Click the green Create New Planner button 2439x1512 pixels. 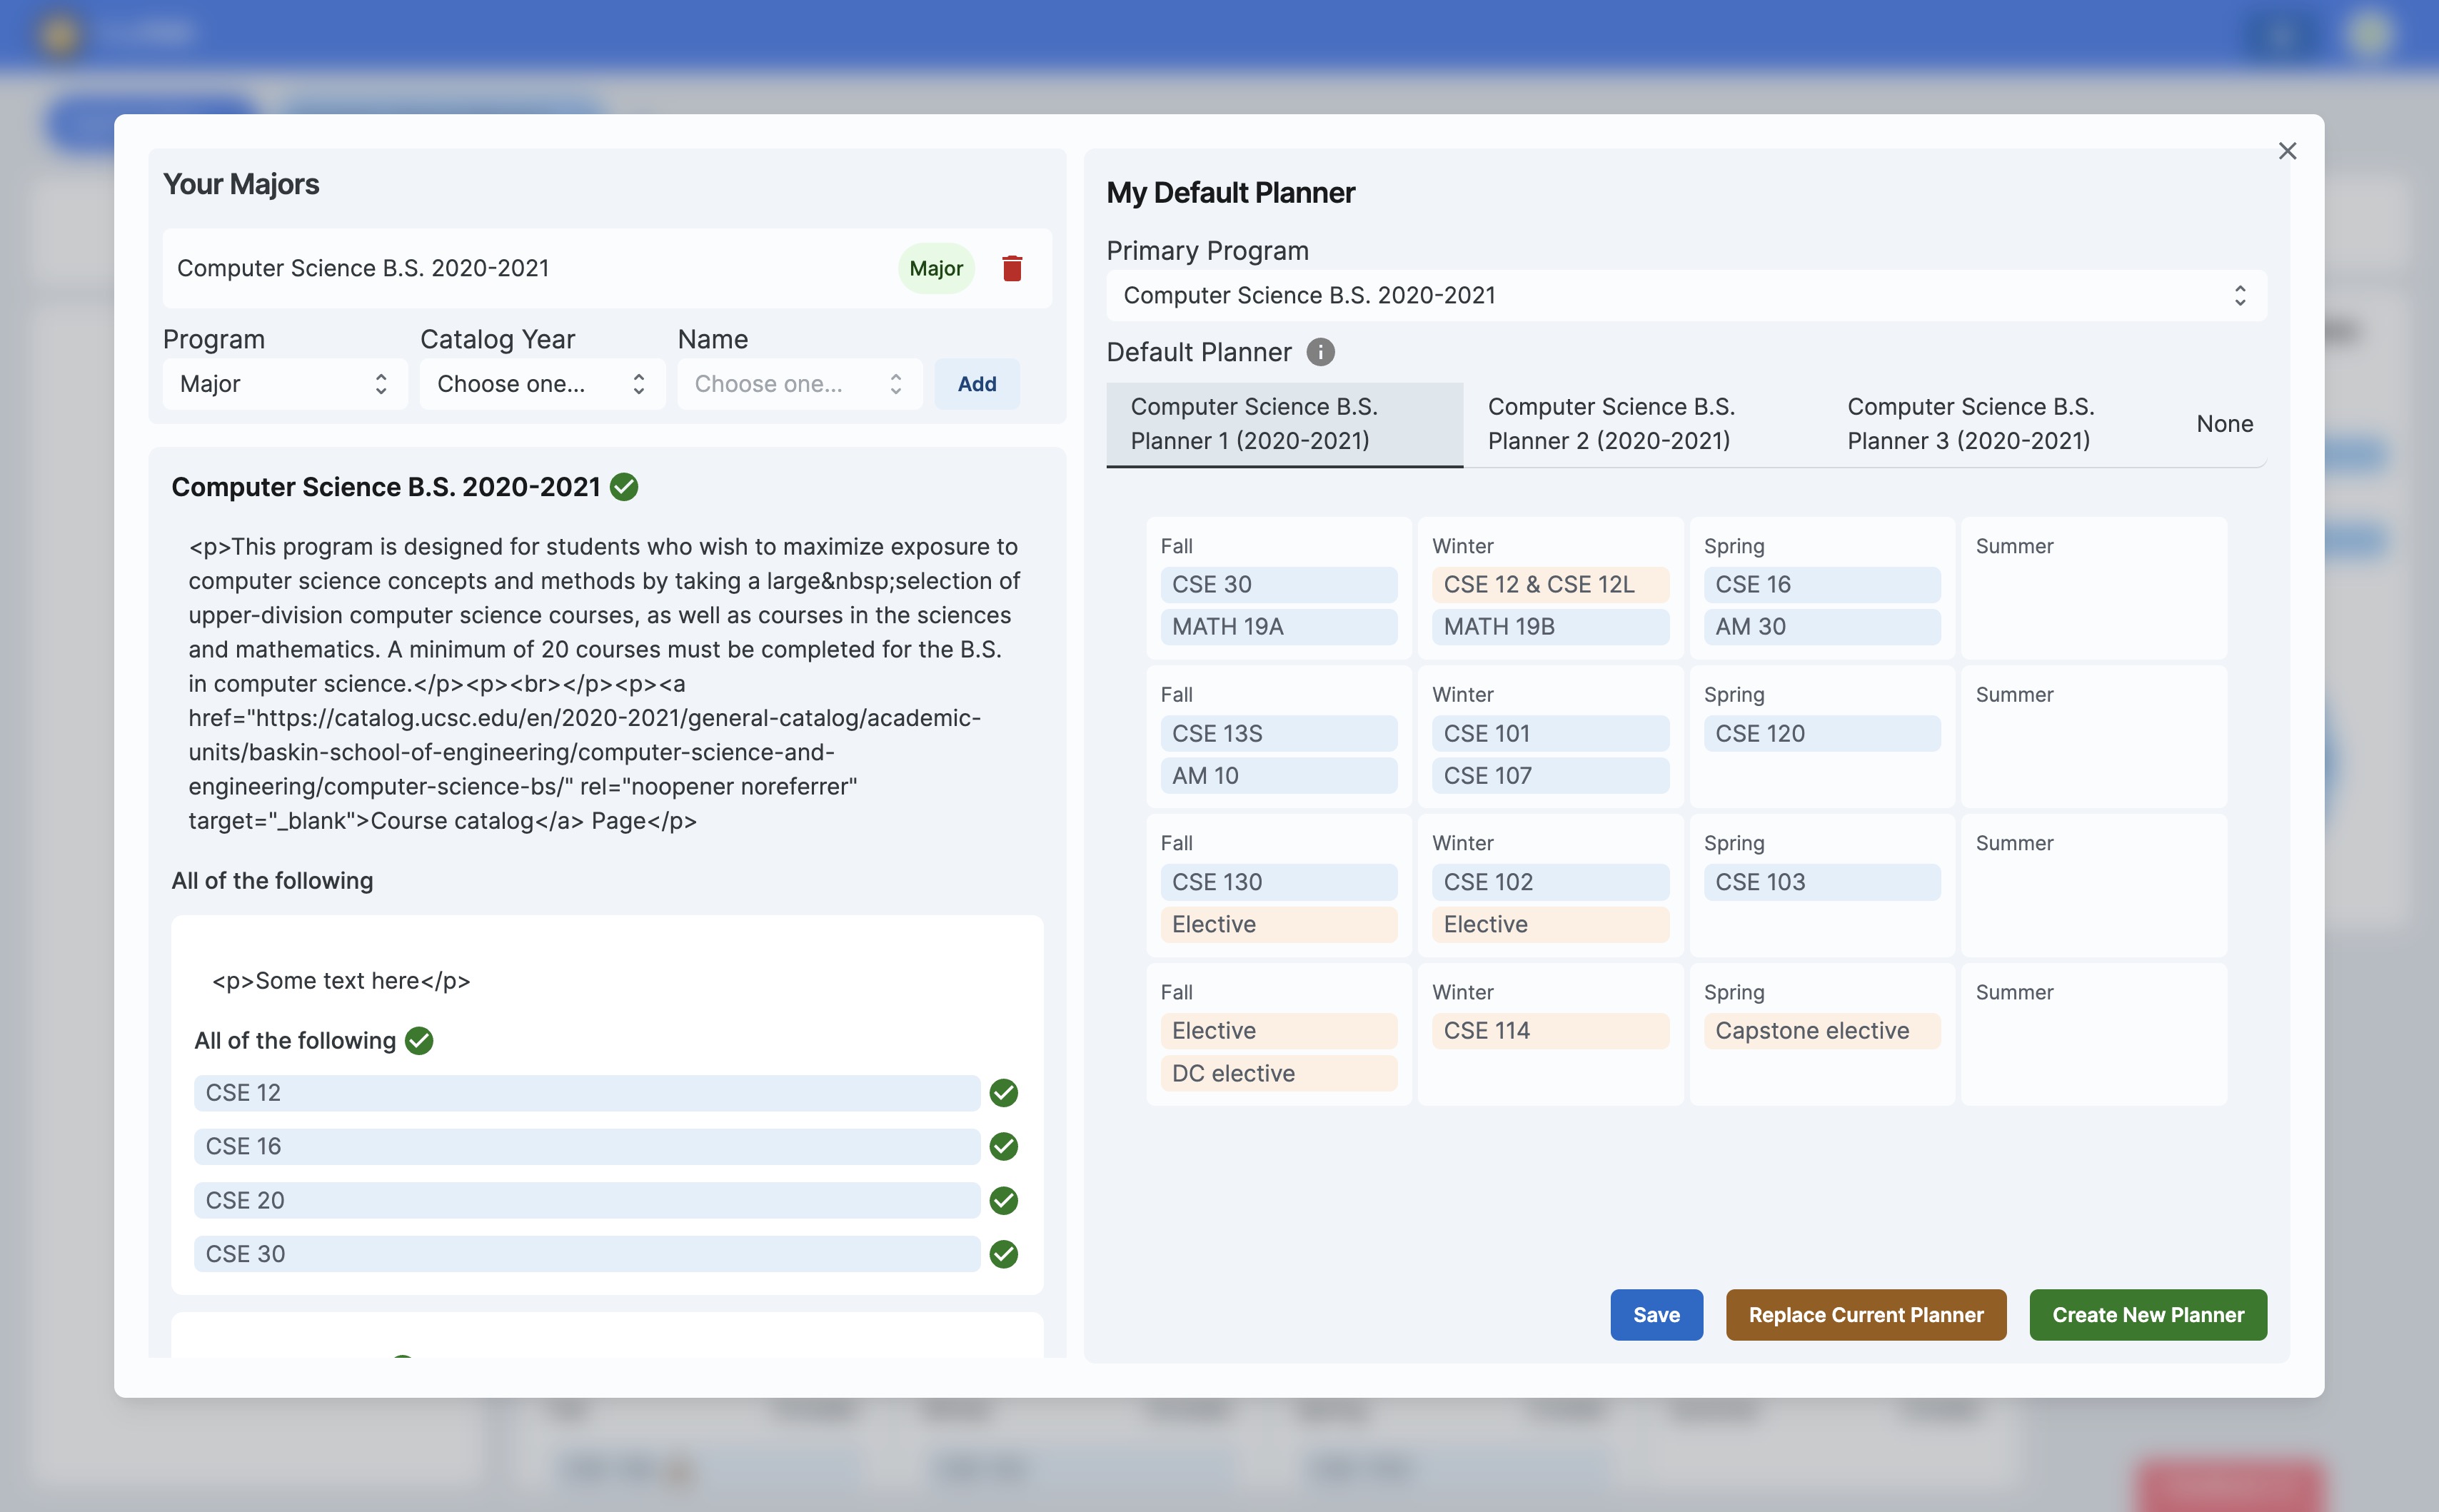pyautogui.click(x=2147, y=1315)
